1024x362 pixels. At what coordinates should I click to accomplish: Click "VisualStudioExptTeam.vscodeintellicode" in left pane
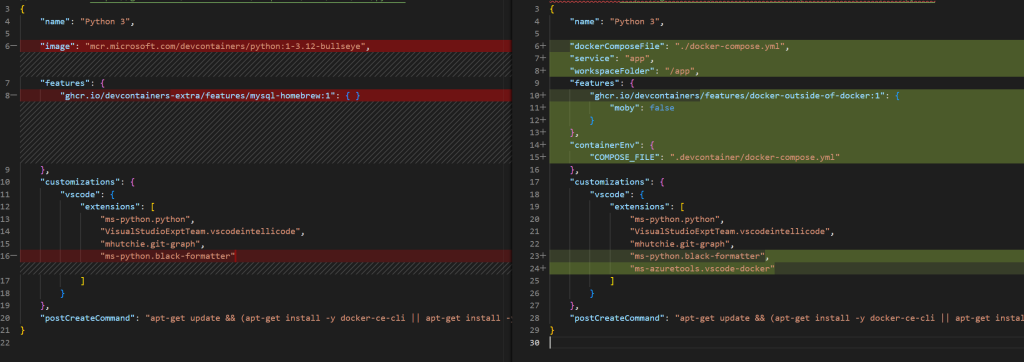pyautogui.click(x=200, y=231)
